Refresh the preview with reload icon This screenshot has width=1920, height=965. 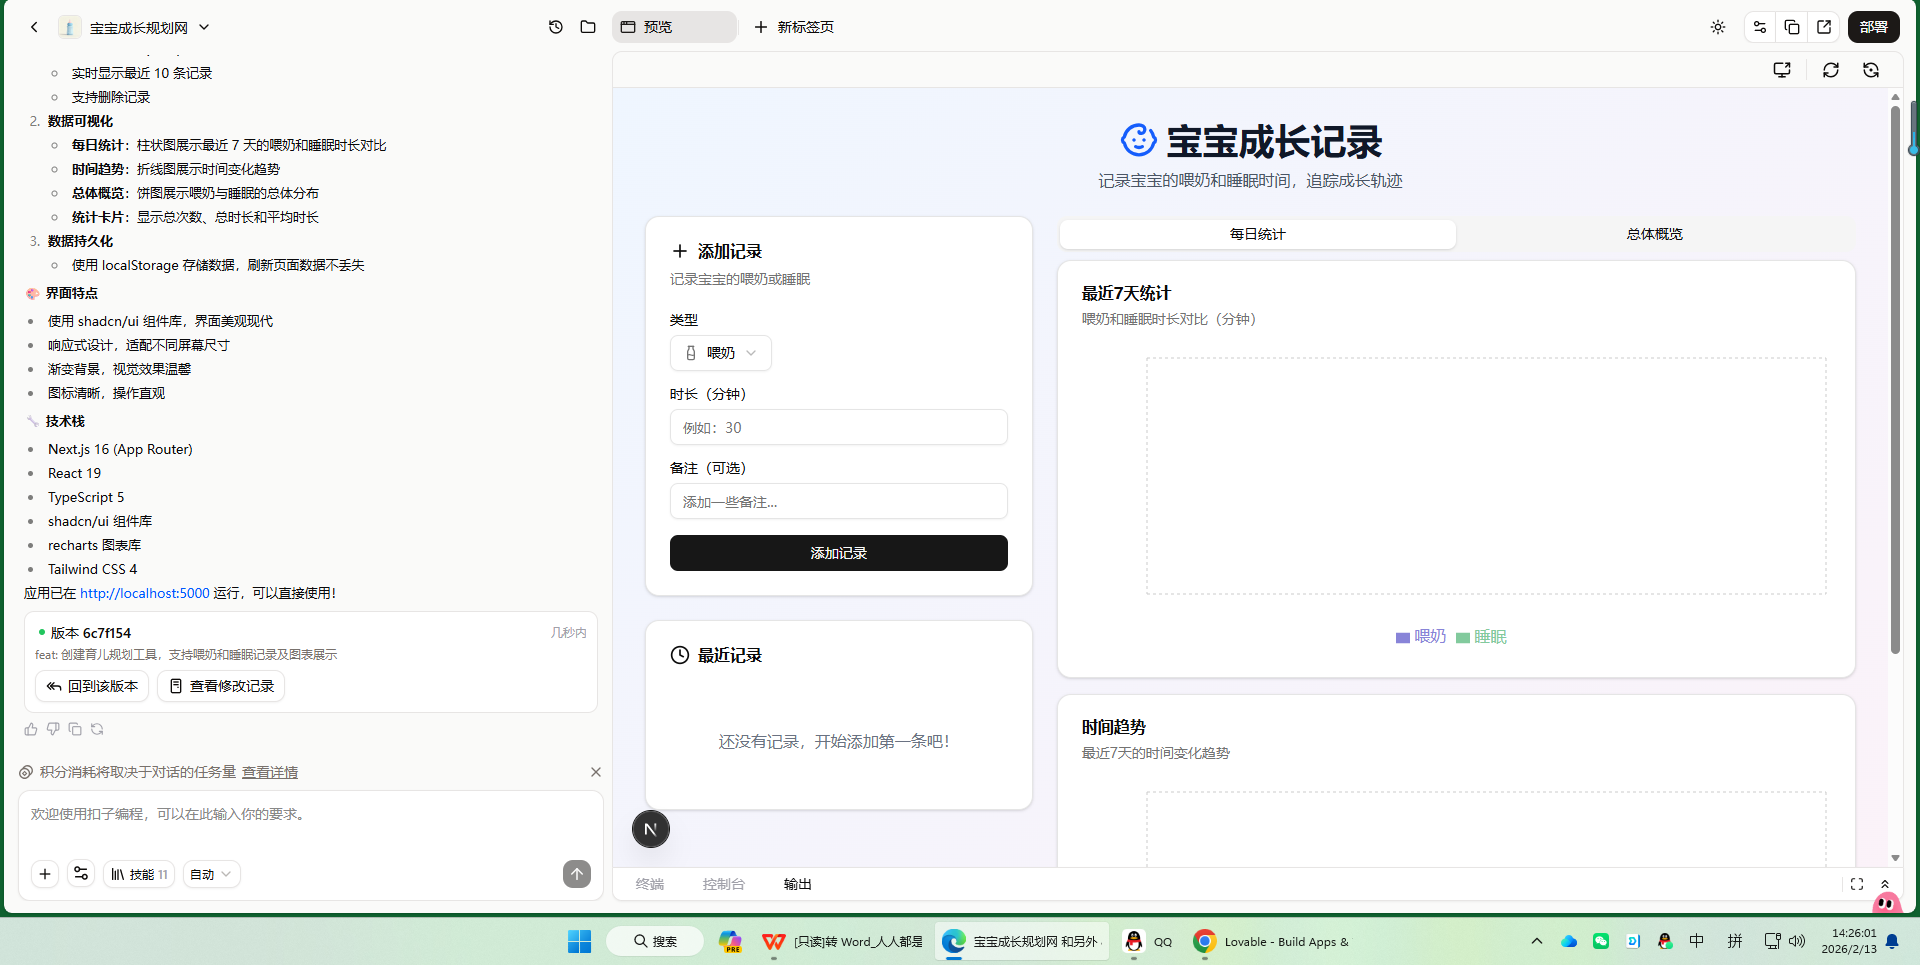coord(1831,70)
